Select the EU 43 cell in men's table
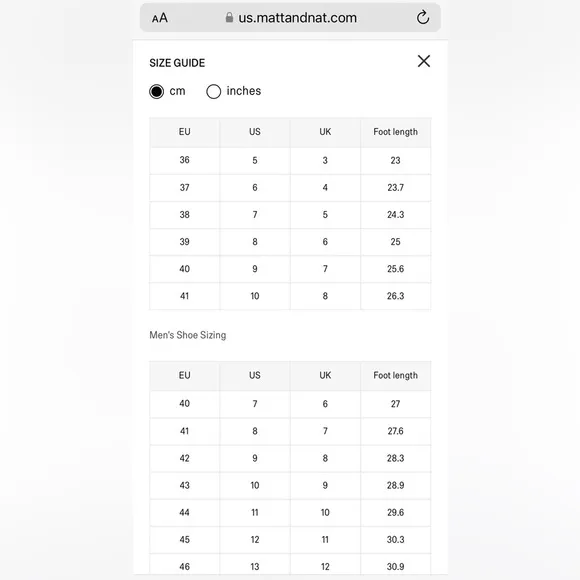Viewport: 580px width, 580px height. 184,485
